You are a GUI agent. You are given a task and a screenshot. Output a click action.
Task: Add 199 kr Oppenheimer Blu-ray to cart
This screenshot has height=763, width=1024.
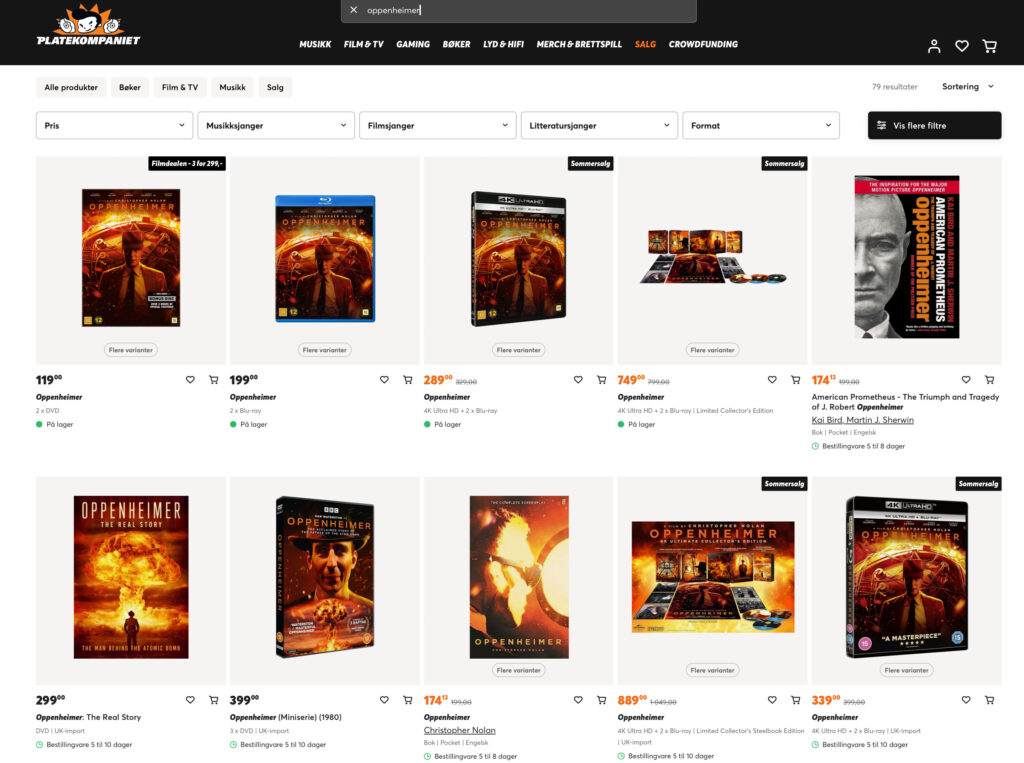[408, 380]
